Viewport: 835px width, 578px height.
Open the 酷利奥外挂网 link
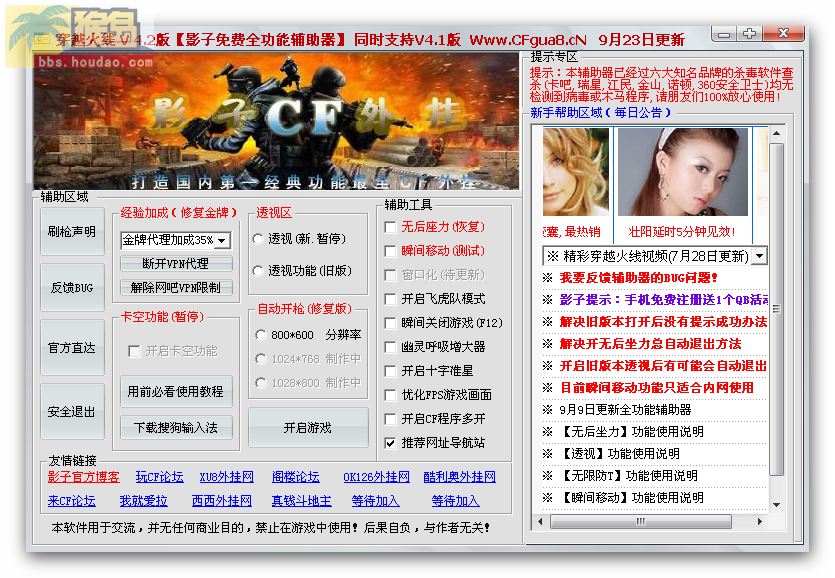coord(460,477)
